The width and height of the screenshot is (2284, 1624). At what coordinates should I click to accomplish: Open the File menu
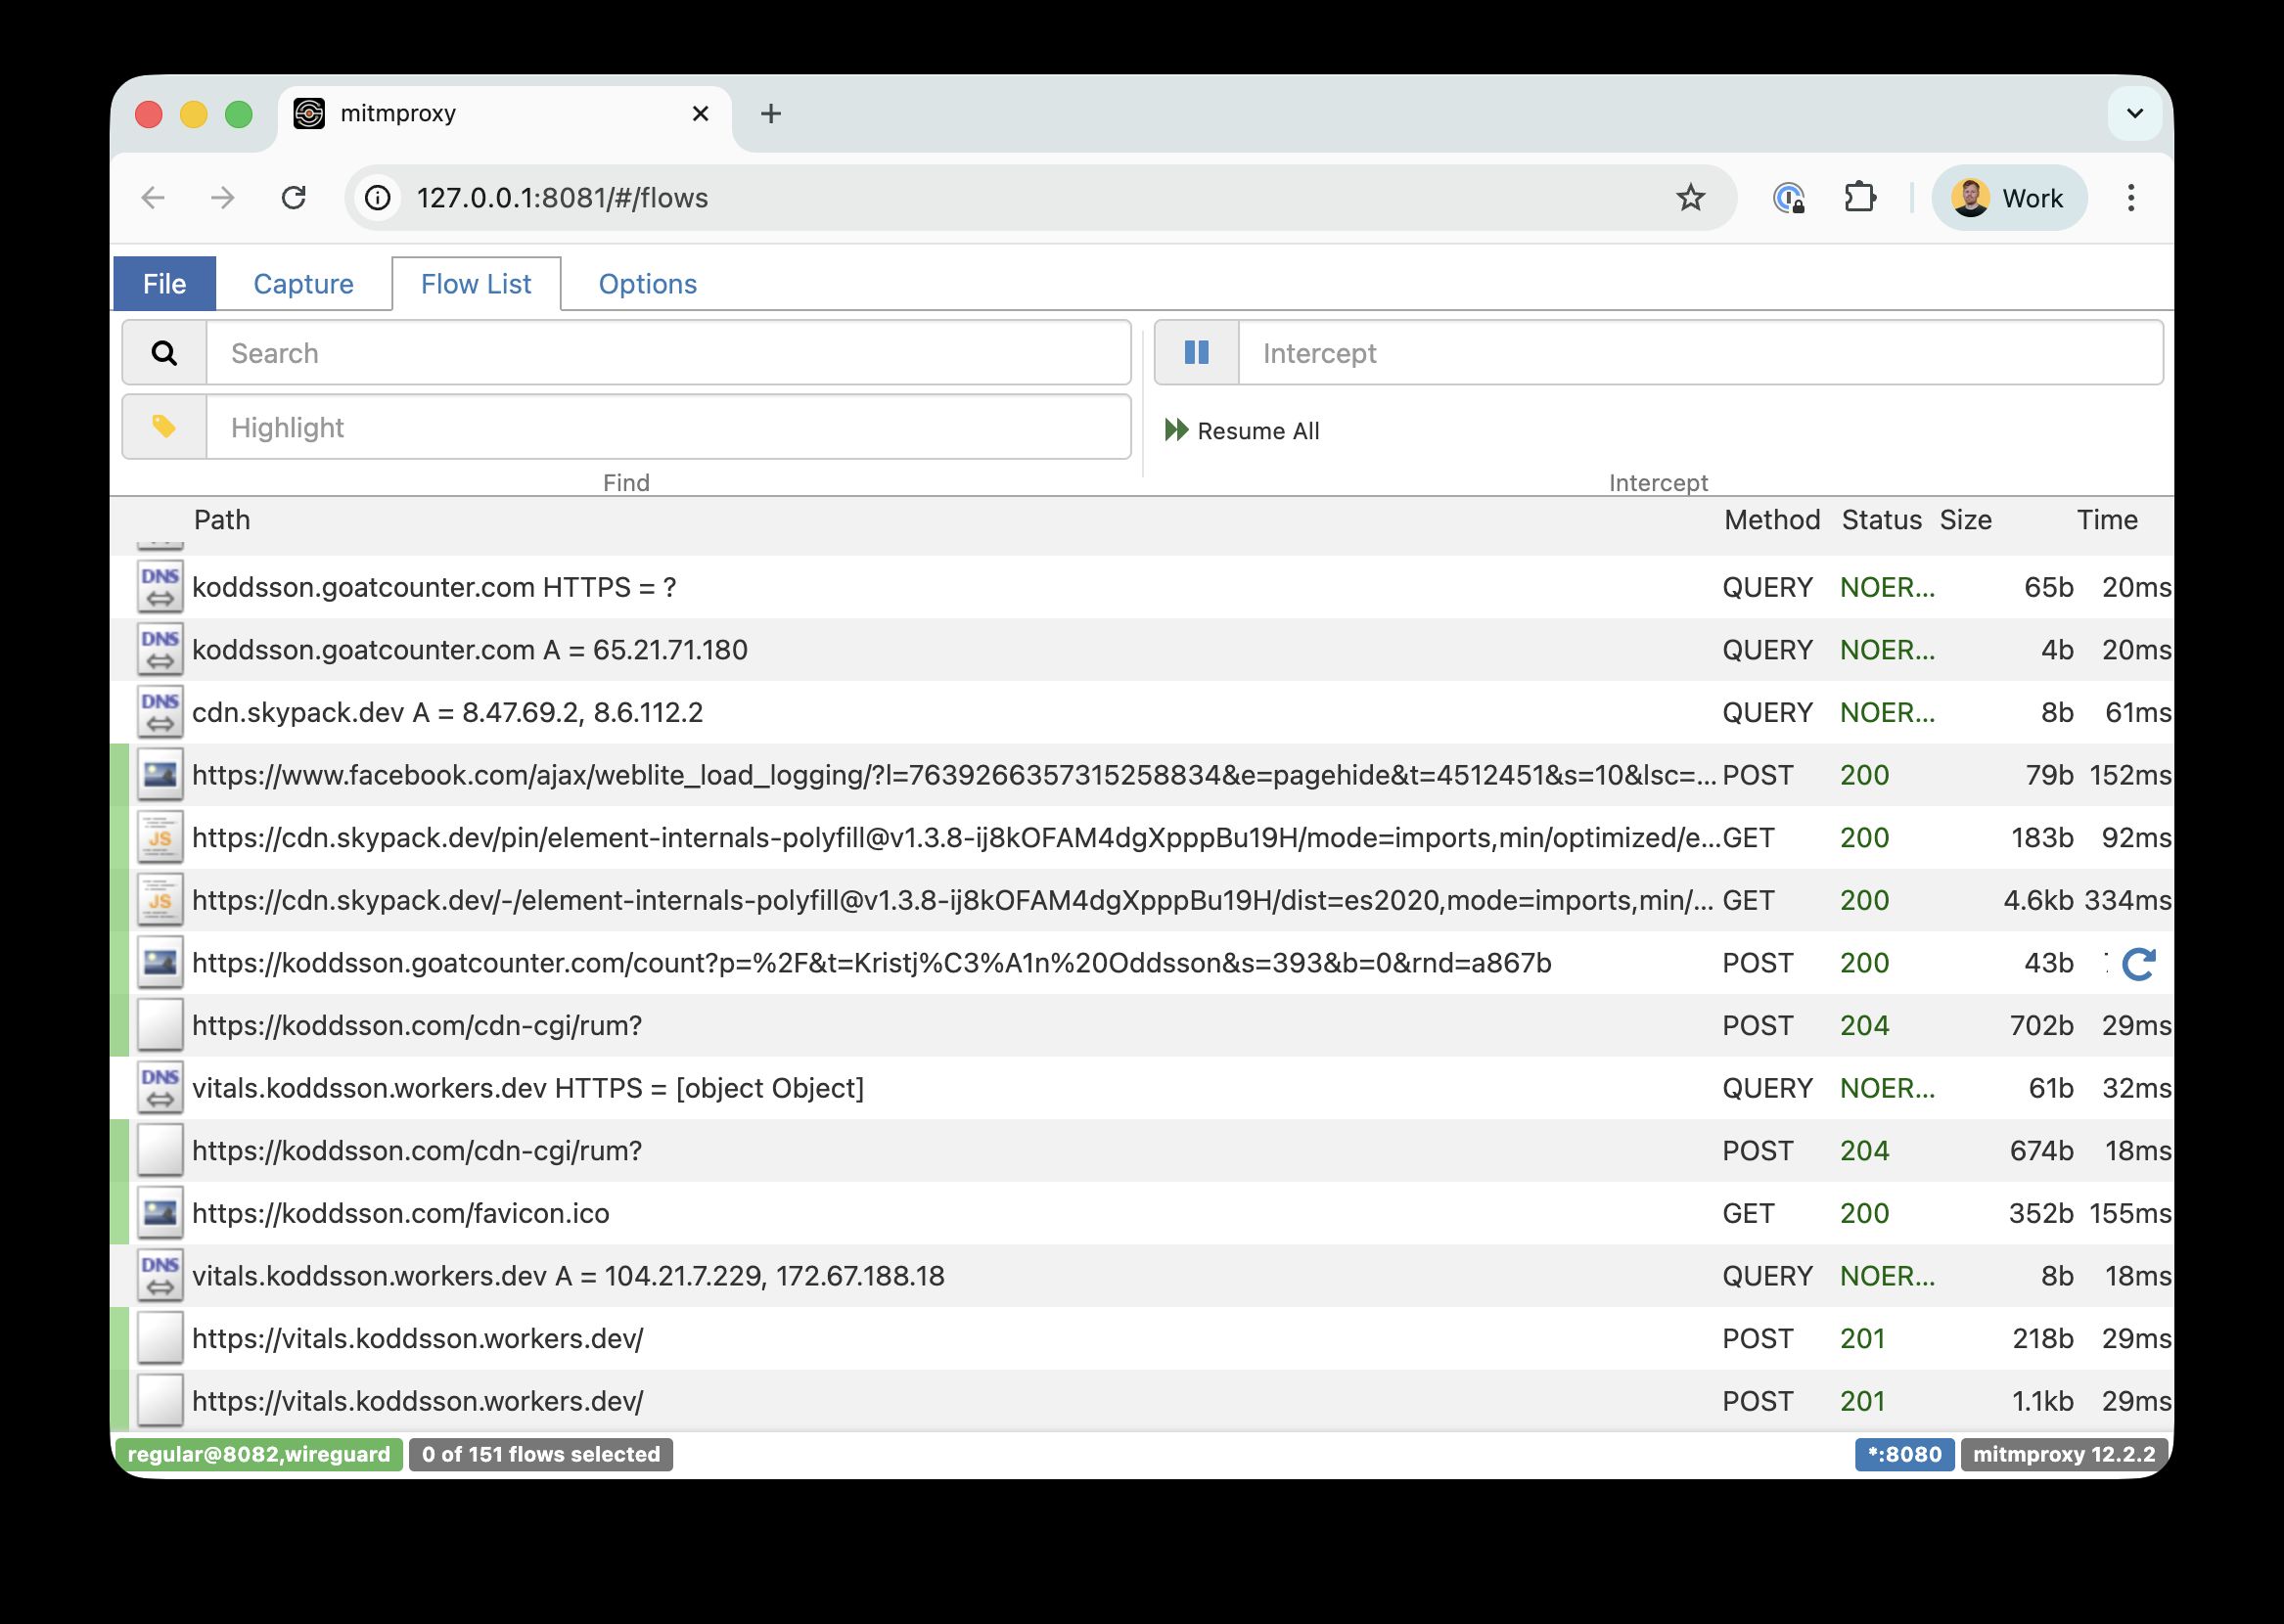point(164,284)
